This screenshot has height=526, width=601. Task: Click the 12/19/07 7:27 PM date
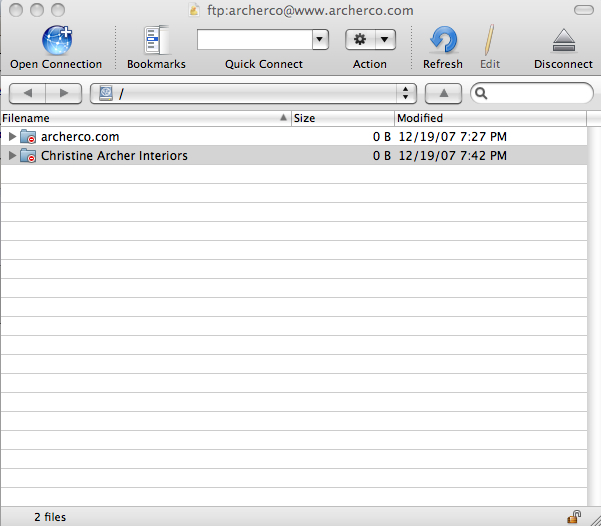[453, 136]
